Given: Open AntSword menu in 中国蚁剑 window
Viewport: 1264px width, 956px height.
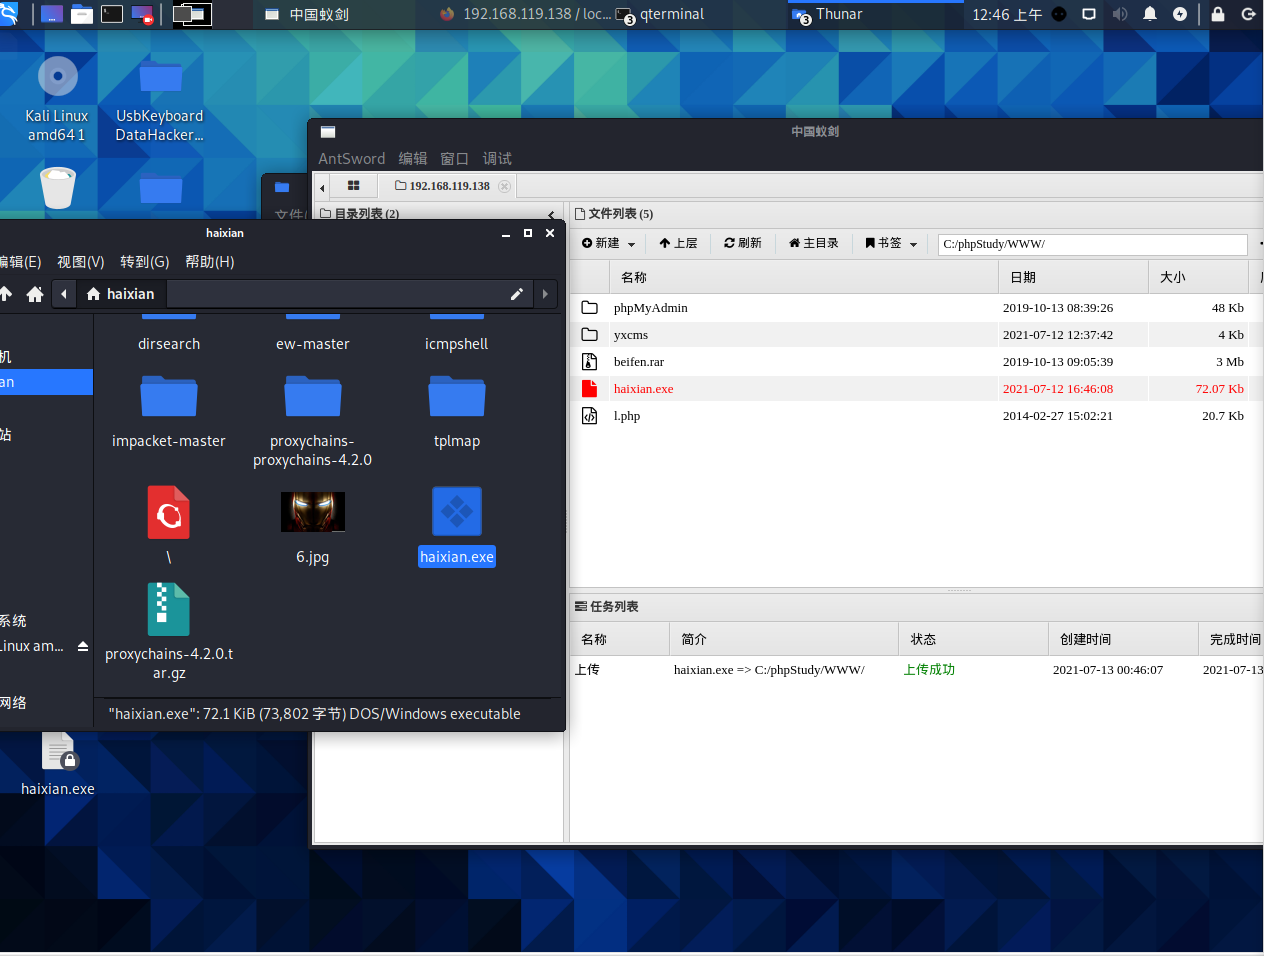Looking at the screenshot, I should [351, 158].
